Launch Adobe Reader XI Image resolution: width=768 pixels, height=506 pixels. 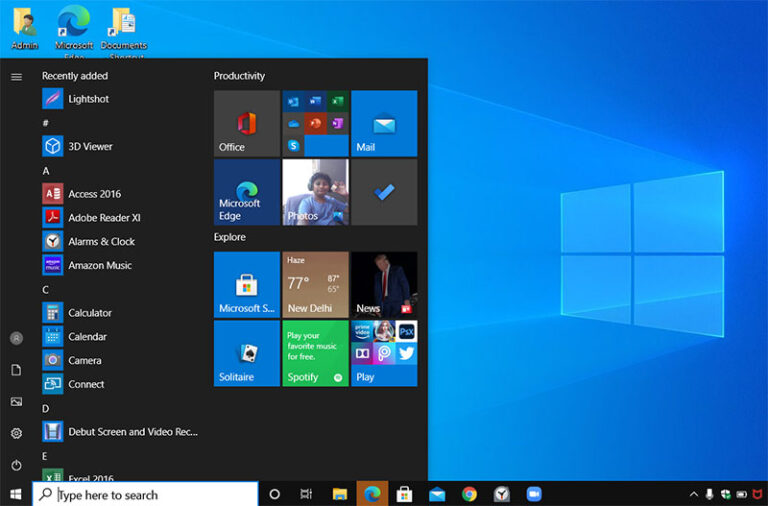[x=104, y=217]
